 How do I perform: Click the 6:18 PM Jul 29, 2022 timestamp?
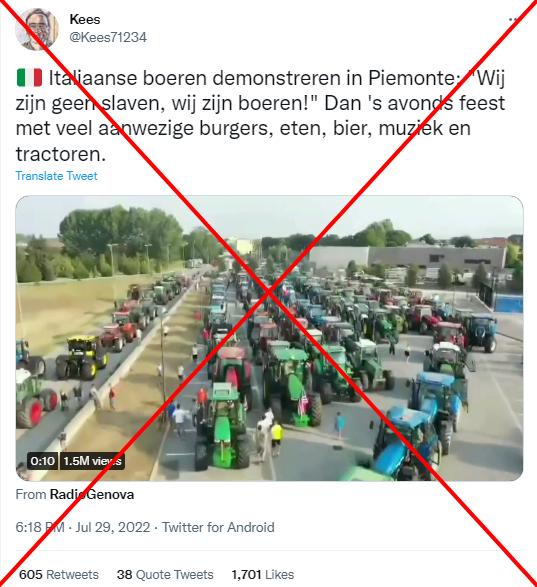pyautogui.click(x=83, y=527)
